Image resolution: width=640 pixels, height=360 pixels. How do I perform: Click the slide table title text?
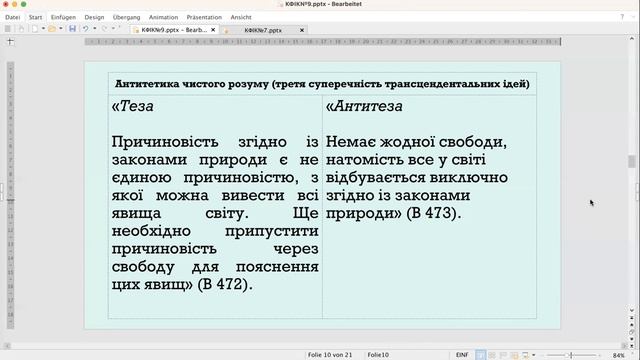tap(322, 84)
